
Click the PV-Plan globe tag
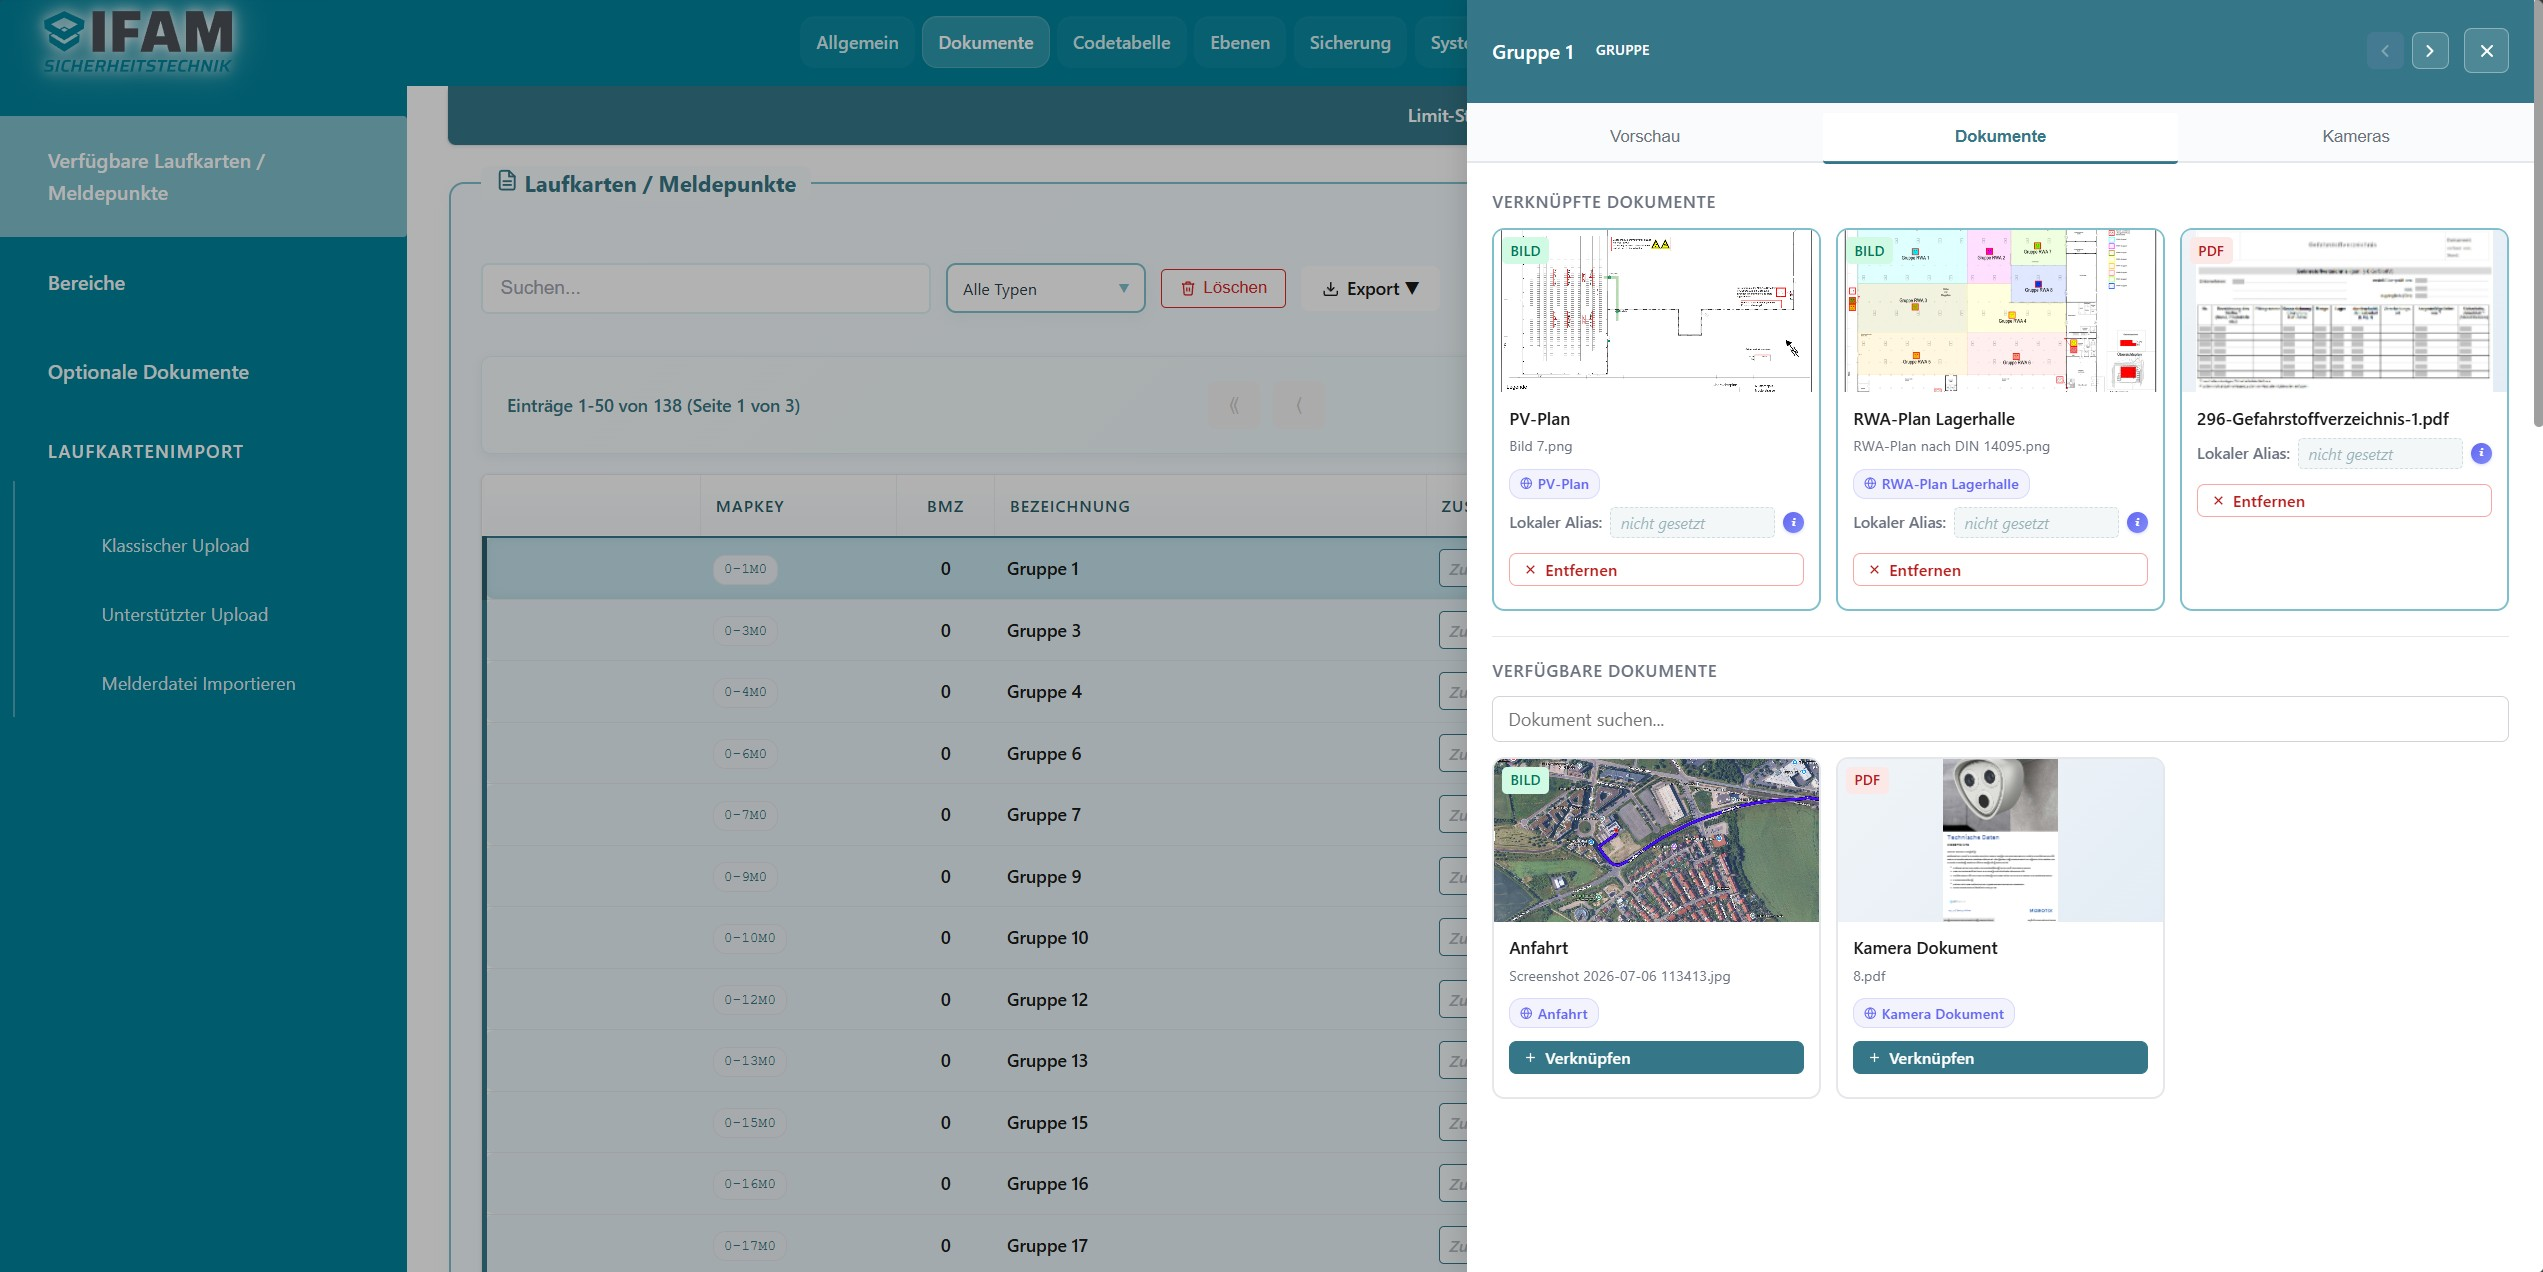click(x=1554, y=484)
